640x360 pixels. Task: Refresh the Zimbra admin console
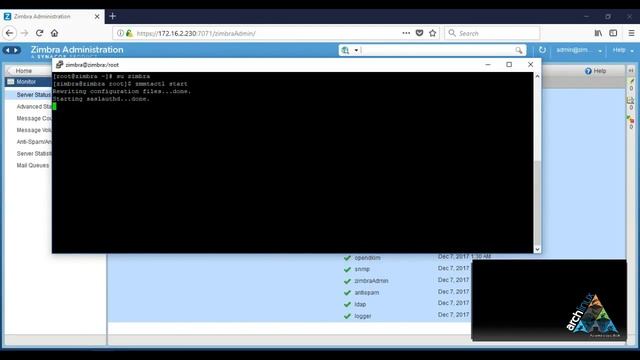tap(542, 50)
